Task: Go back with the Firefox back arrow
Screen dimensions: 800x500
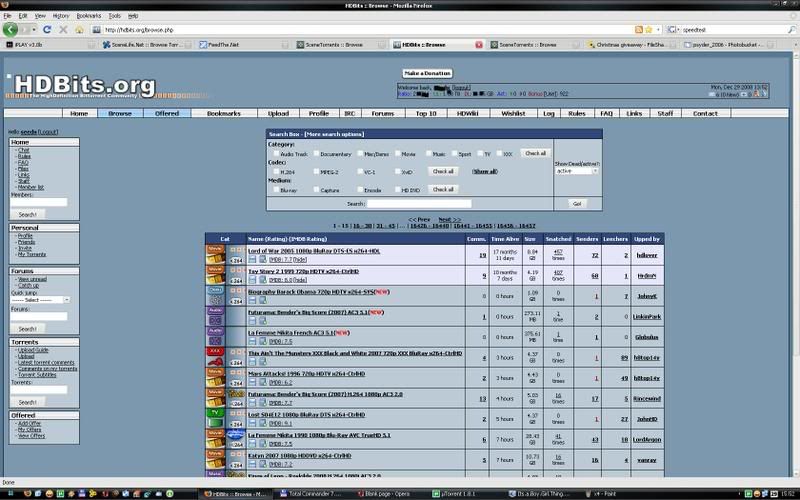Action: (x=10, y=30)
